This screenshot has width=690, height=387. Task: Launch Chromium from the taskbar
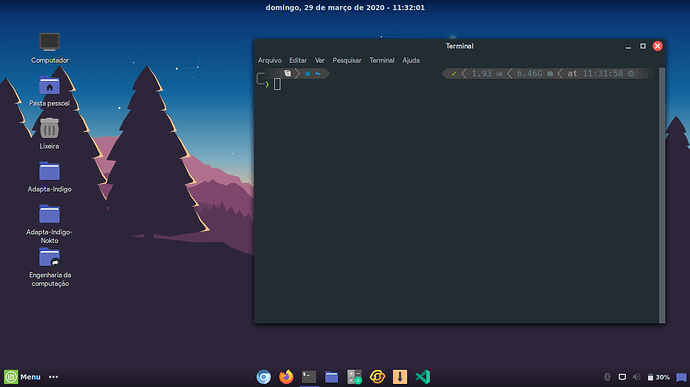264,377
